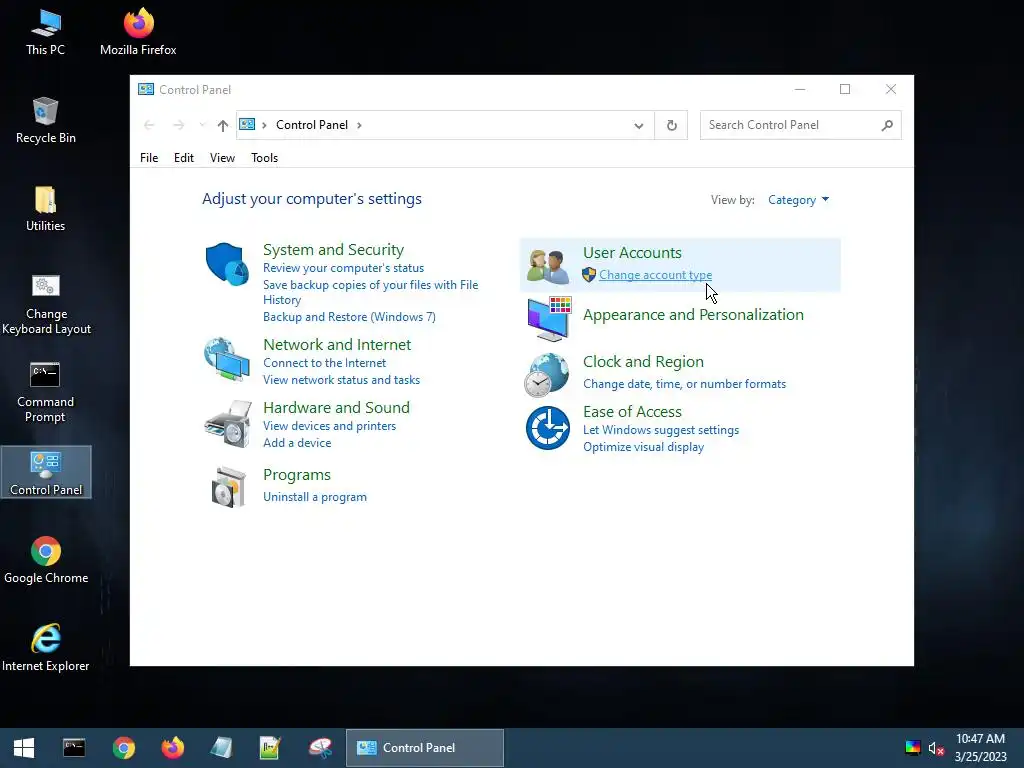This screenshot has height=768, width=1024.
Task: Open the Edit menu
Action: pyautogui.click(x=184, y=158)
